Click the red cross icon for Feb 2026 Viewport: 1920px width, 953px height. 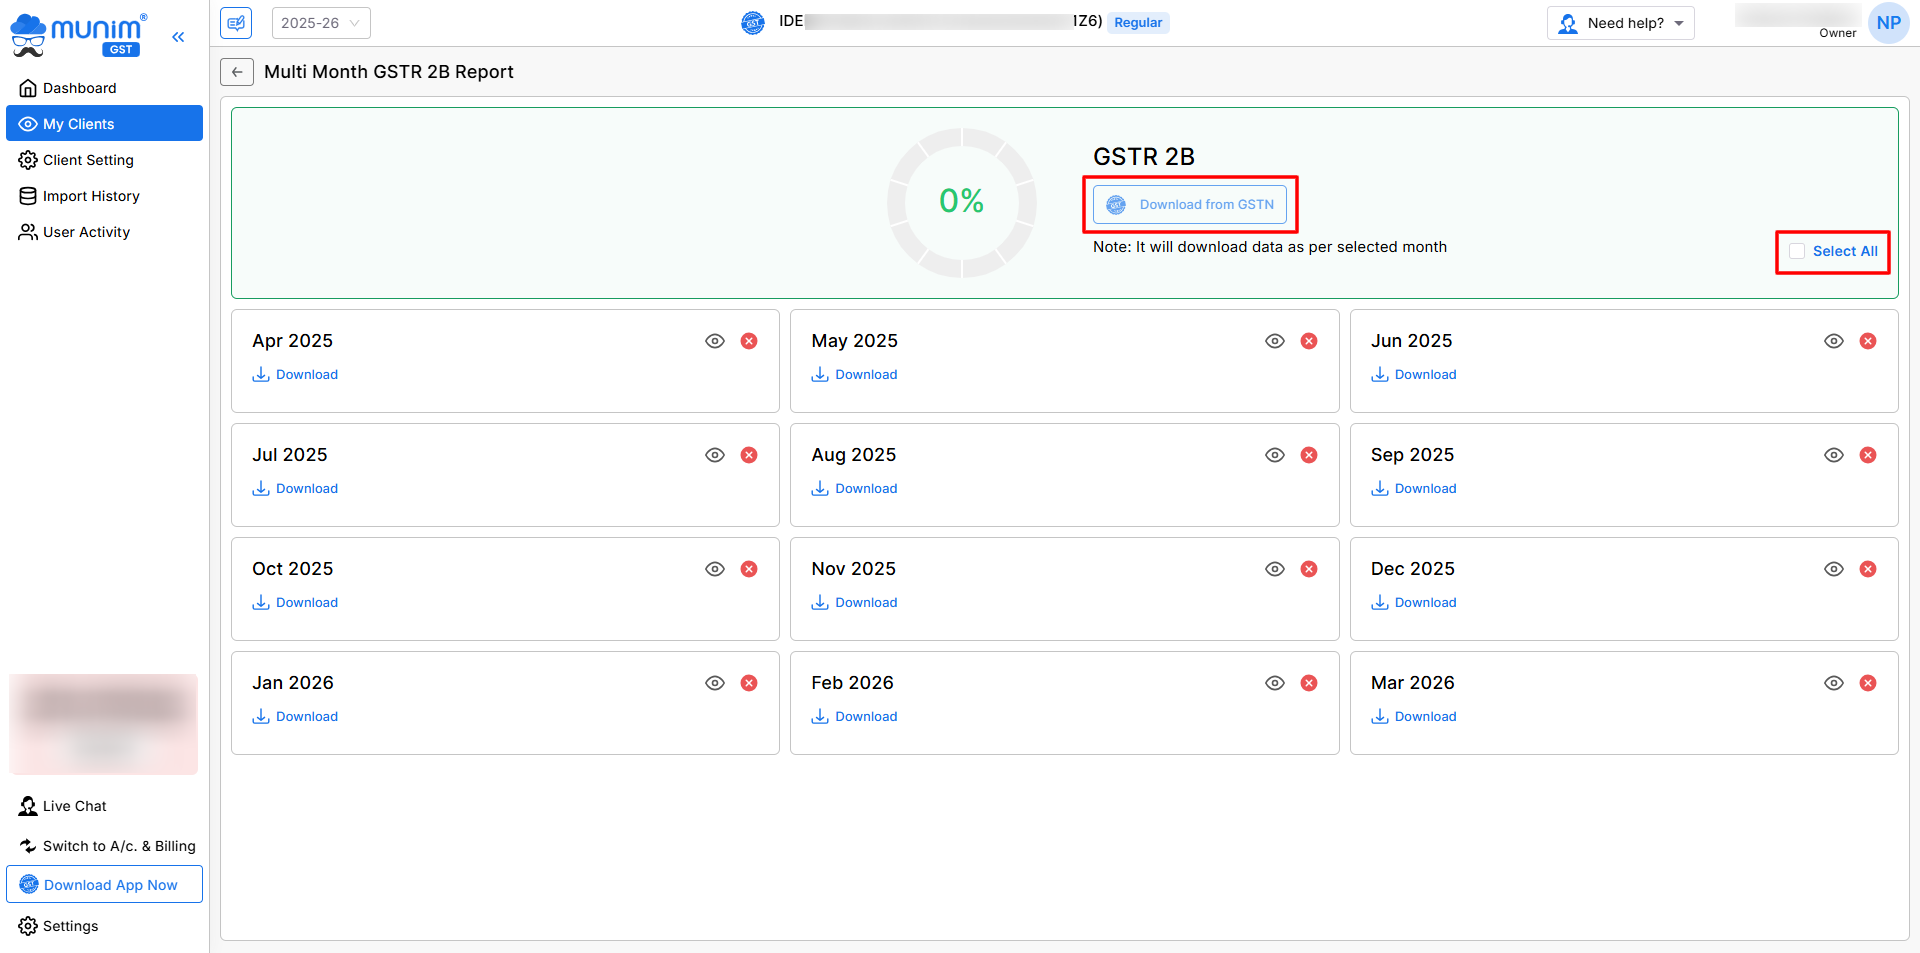pyautogui.click(x=1308, y=683)
